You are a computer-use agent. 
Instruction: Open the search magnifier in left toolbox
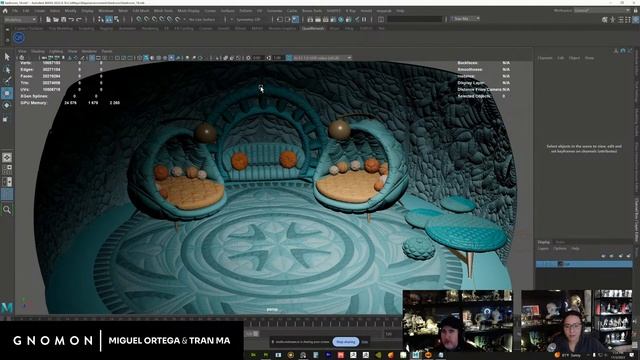7,210
